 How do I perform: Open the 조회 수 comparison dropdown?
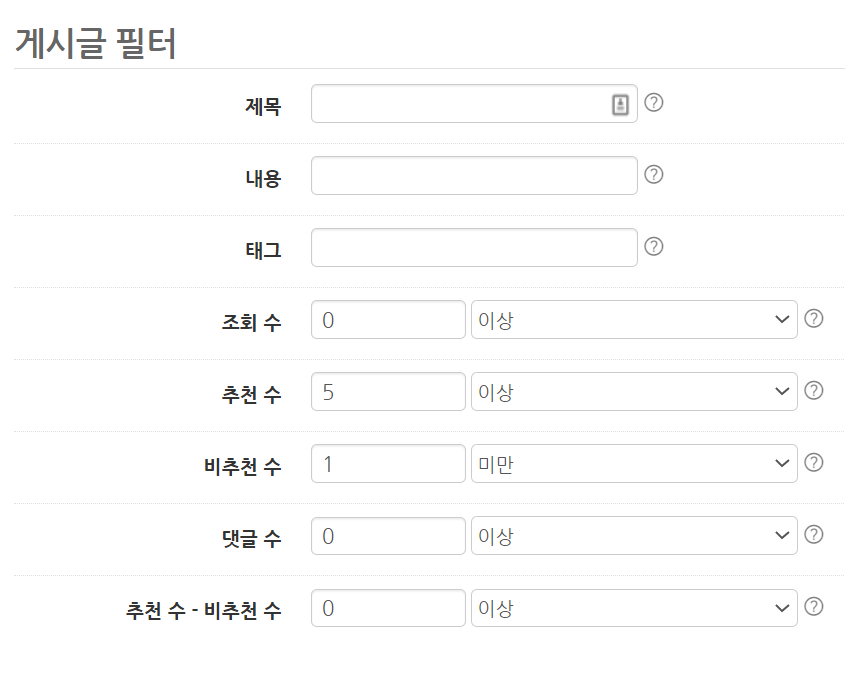click(x=634, y=320)
